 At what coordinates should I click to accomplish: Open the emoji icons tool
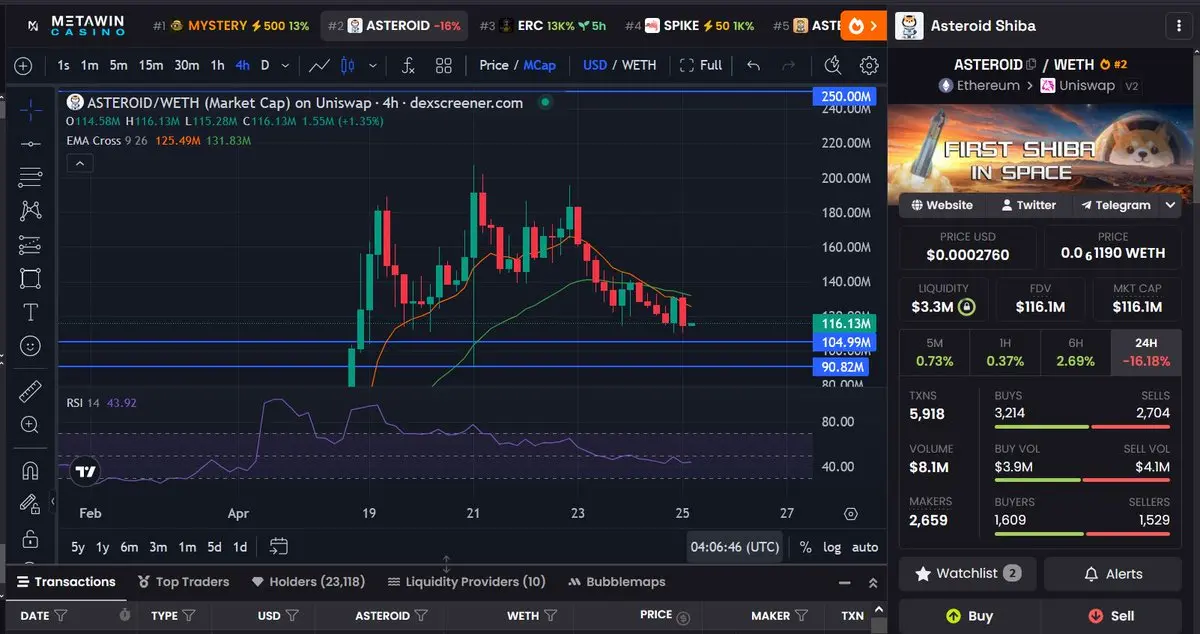[x=30, y=346]
